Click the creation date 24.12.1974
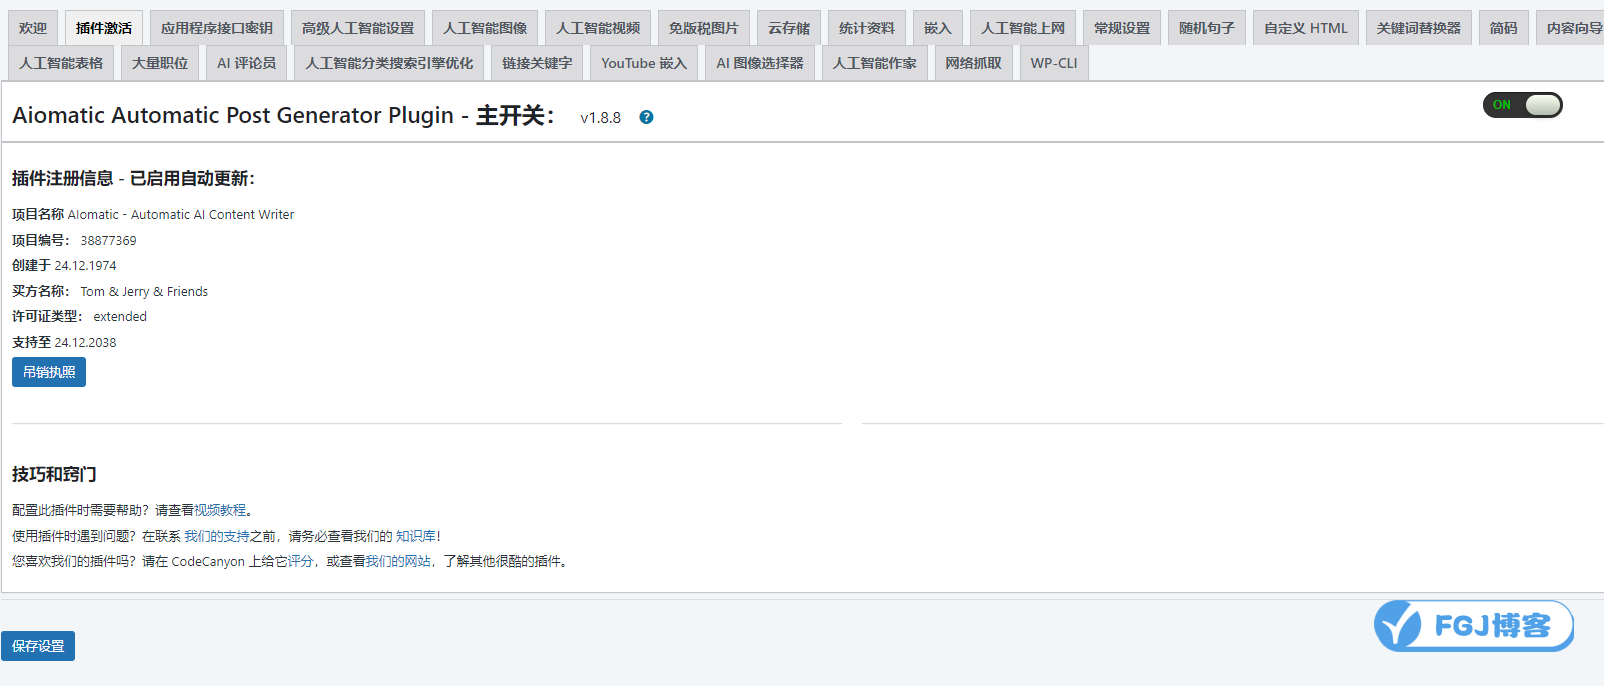Viewport: 1604px width, 686px height. pos(85,266)
